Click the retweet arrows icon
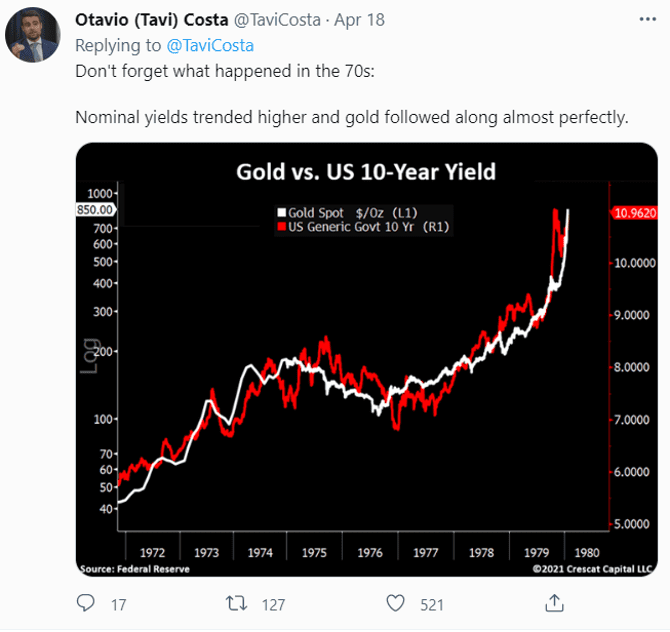This screenshot has width=670, height=632. tap(238, 603)
